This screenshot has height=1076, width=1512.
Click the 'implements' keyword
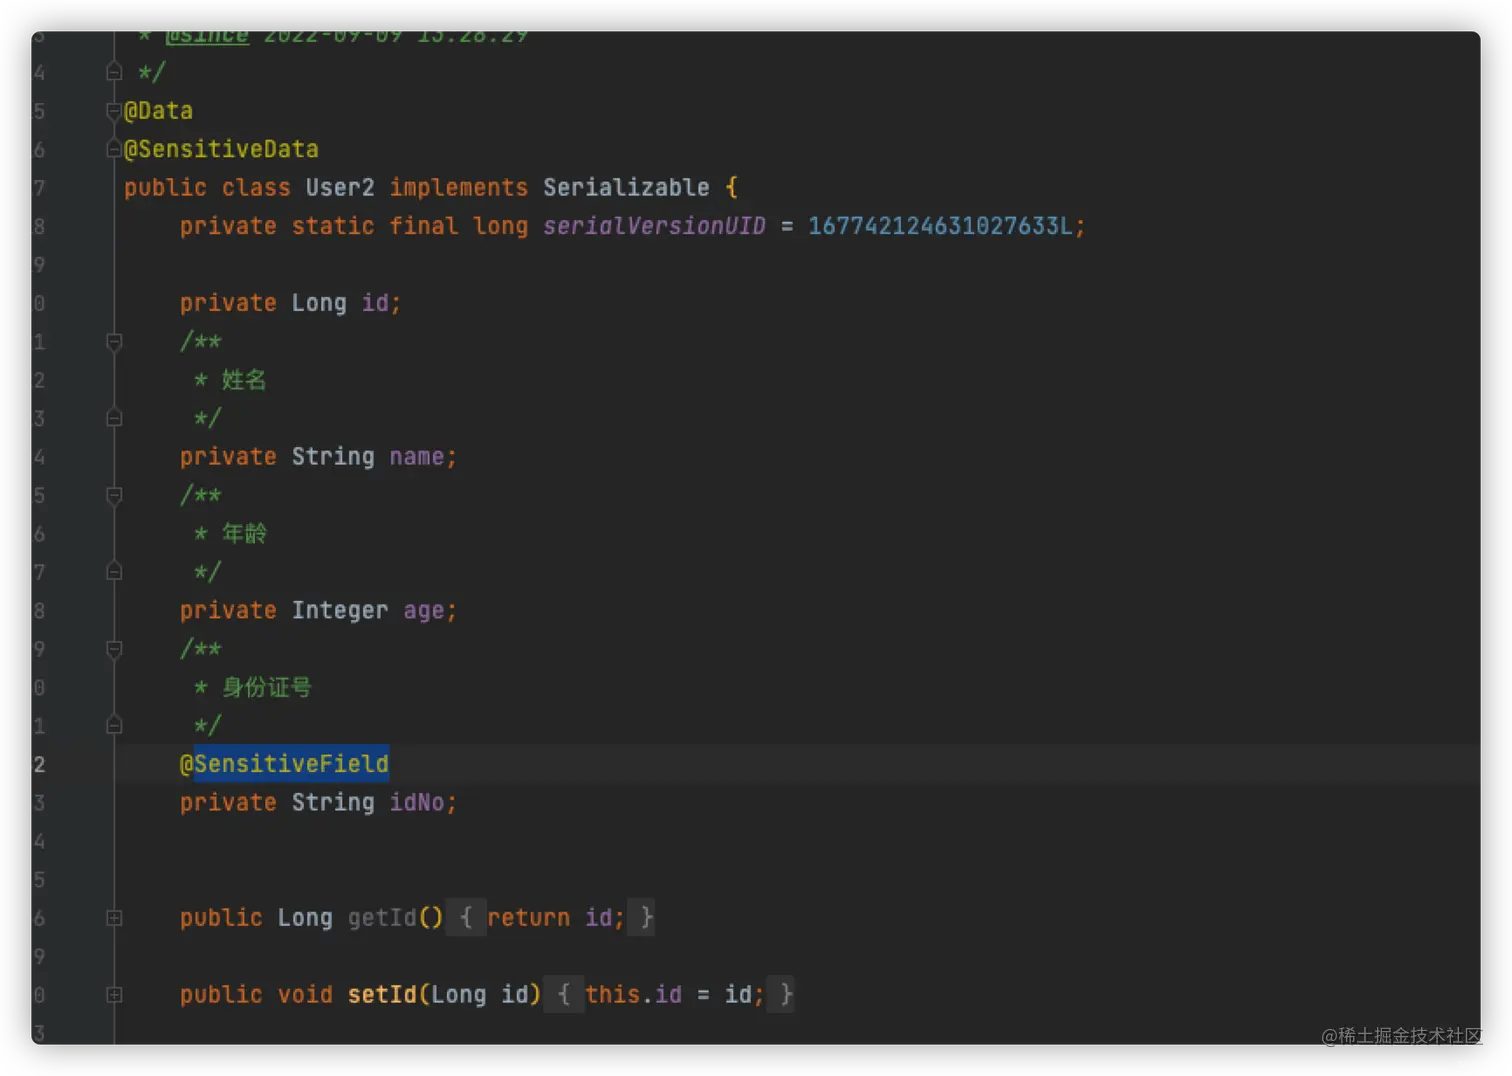(458, 188)
